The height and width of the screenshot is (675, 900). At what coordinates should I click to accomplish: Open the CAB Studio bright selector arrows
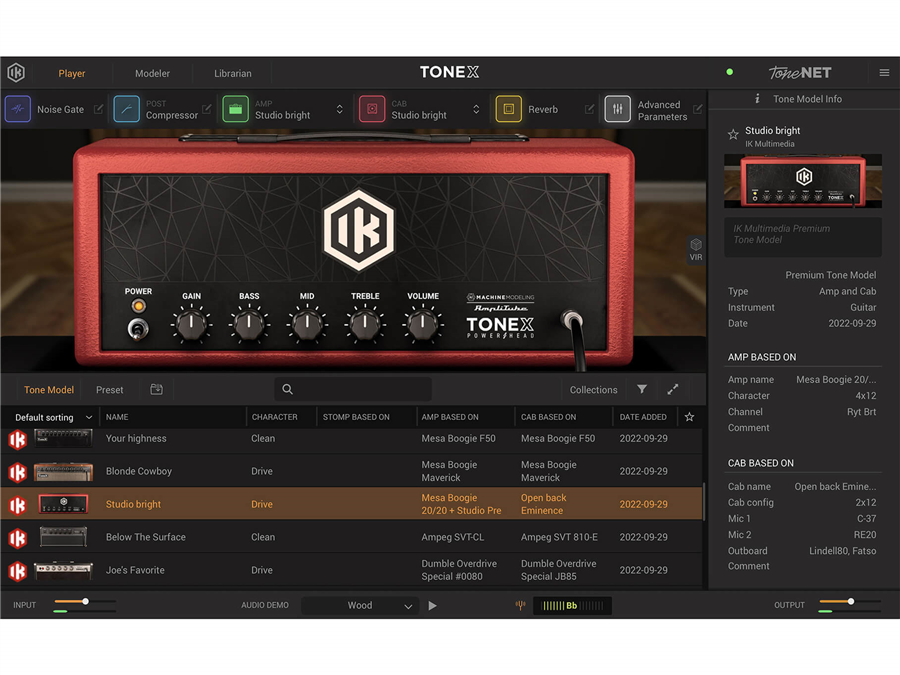[476, 109]
